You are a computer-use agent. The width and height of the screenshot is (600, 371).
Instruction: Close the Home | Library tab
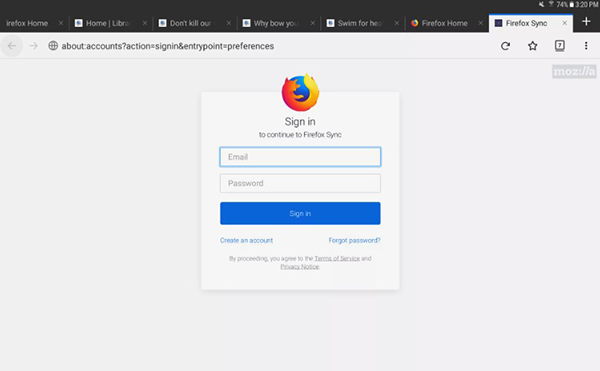point(145,23)
